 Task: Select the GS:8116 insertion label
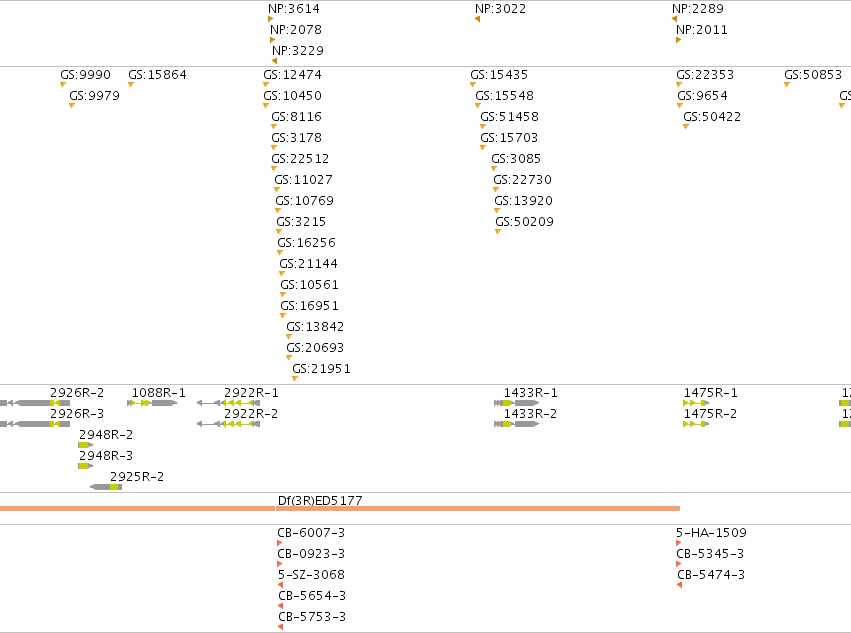pyautogui.click(x=296, y=117)
